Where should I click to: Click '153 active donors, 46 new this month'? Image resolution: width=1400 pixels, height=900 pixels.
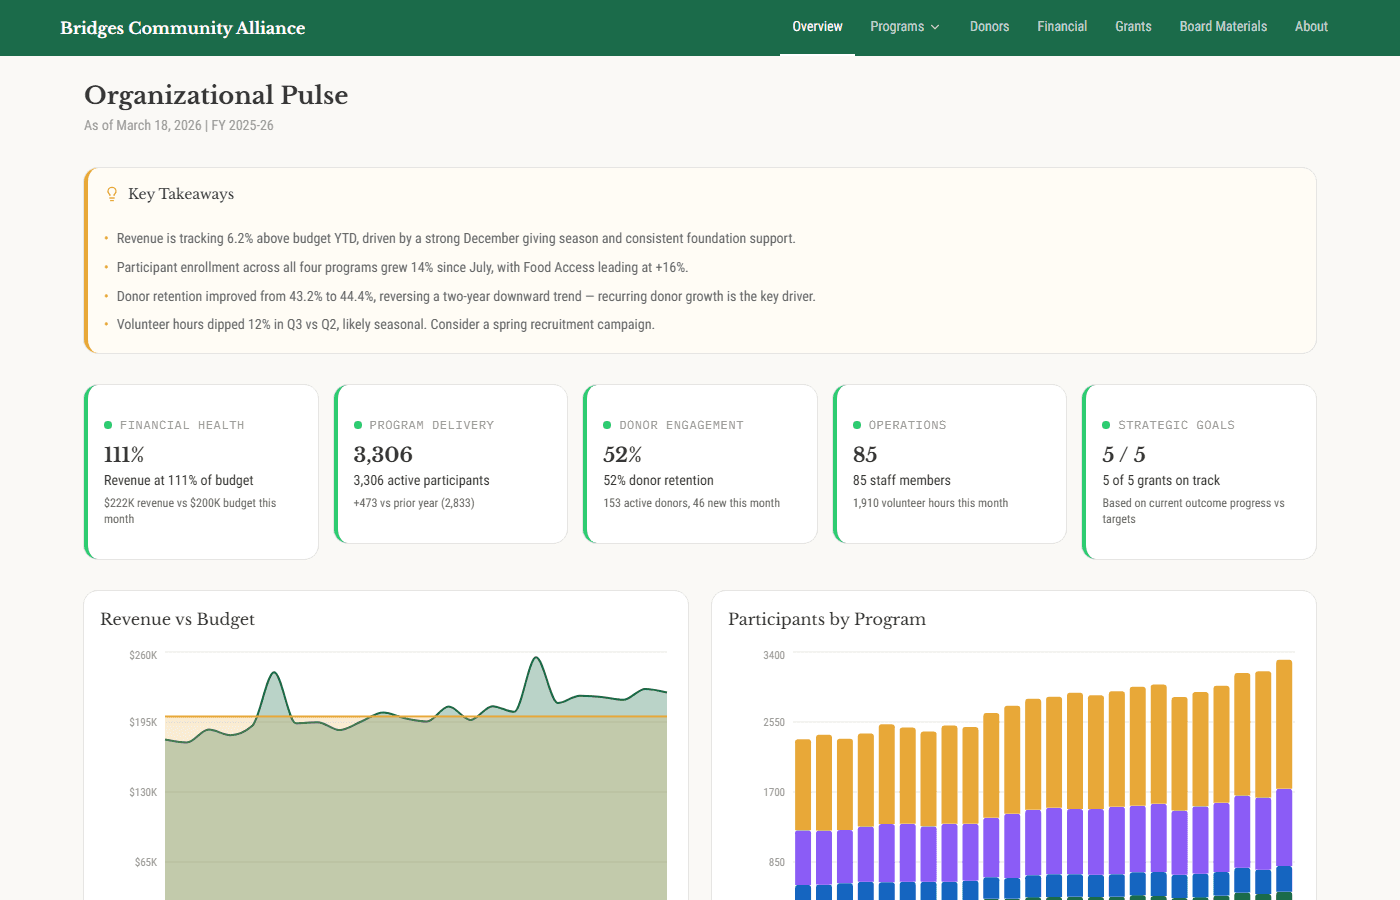691,503
